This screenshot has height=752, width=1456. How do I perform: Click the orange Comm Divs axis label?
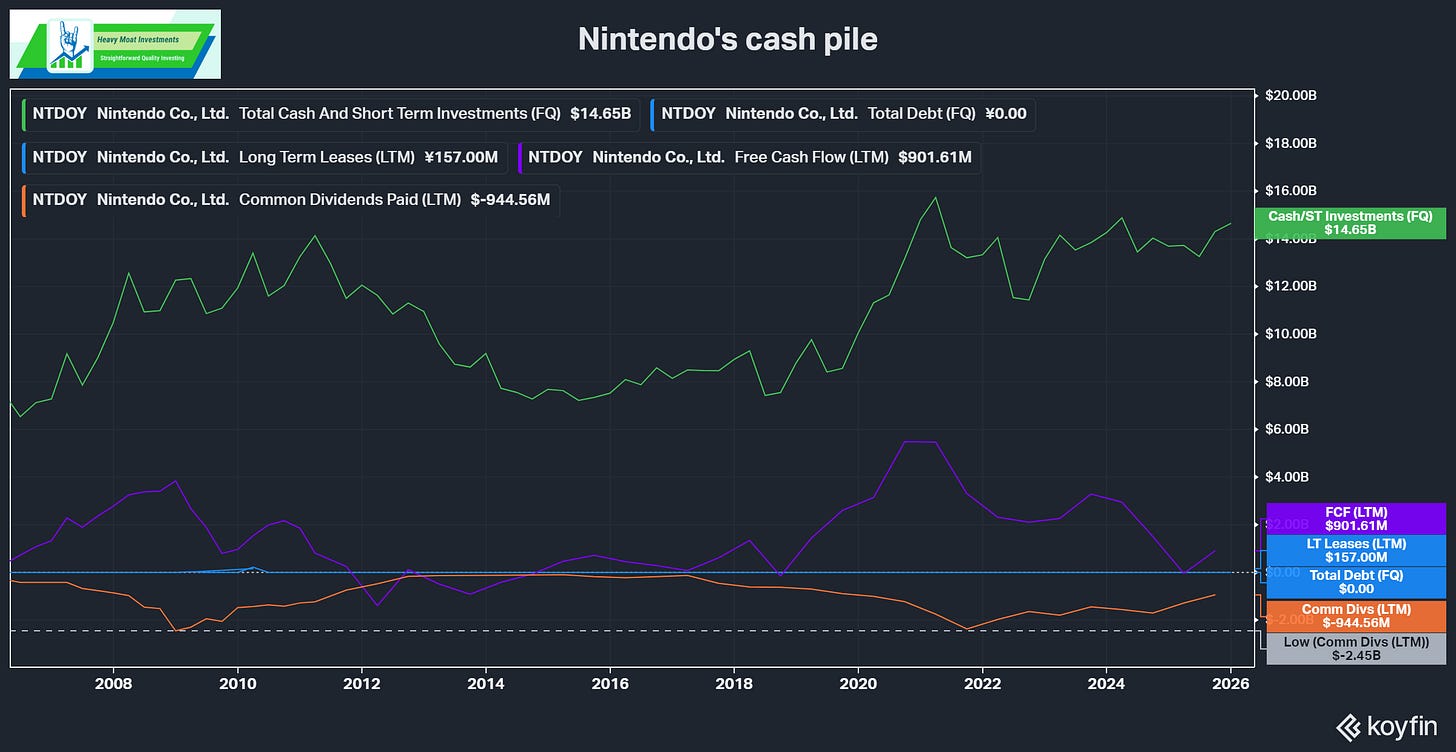tap(1356, 616)
